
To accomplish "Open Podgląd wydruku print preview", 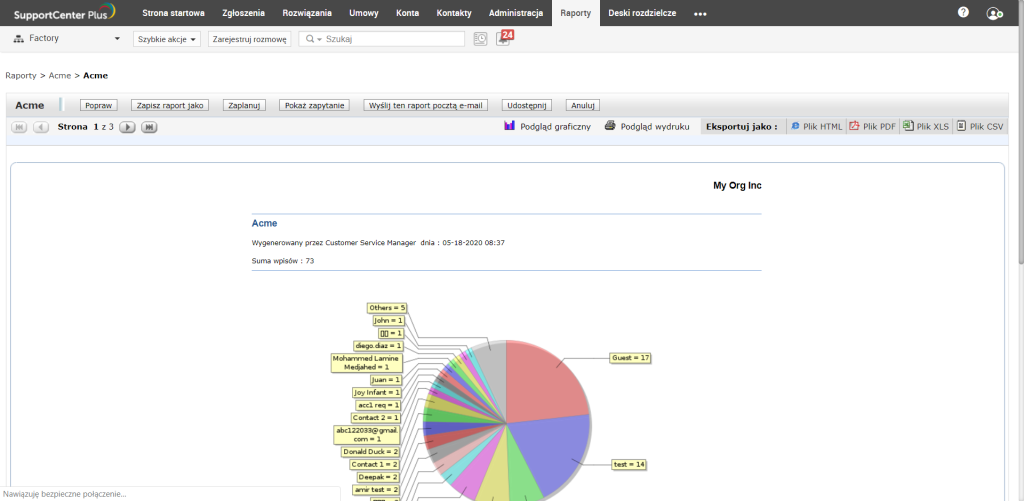I will (647, 127).
